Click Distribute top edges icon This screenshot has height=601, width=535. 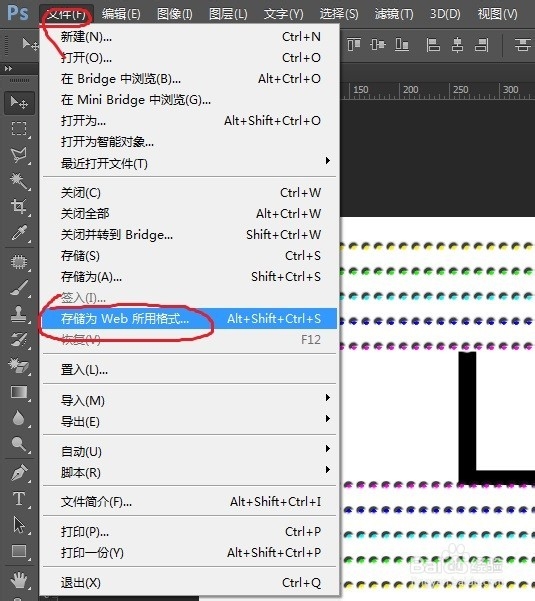click(522, 44)
